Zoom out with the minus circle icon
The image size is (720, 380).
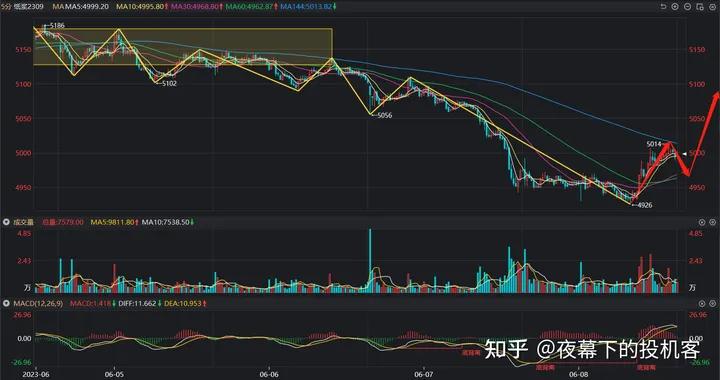(x=687, y=7)
